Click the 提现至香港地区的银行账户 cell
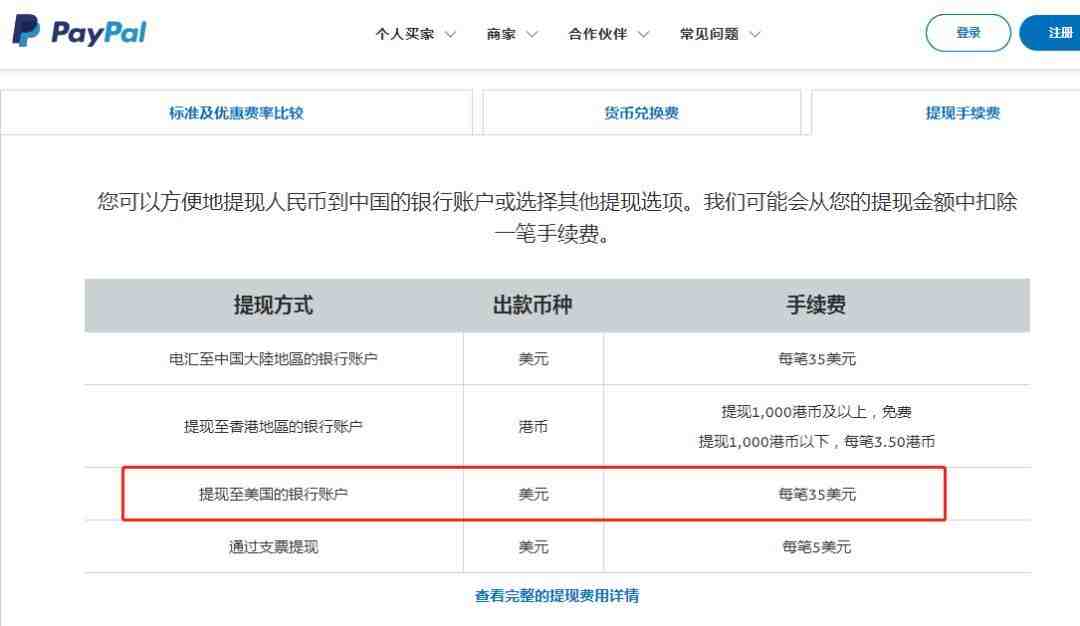This screenshot has height=626, width=1080. click(x=273, y=426)
